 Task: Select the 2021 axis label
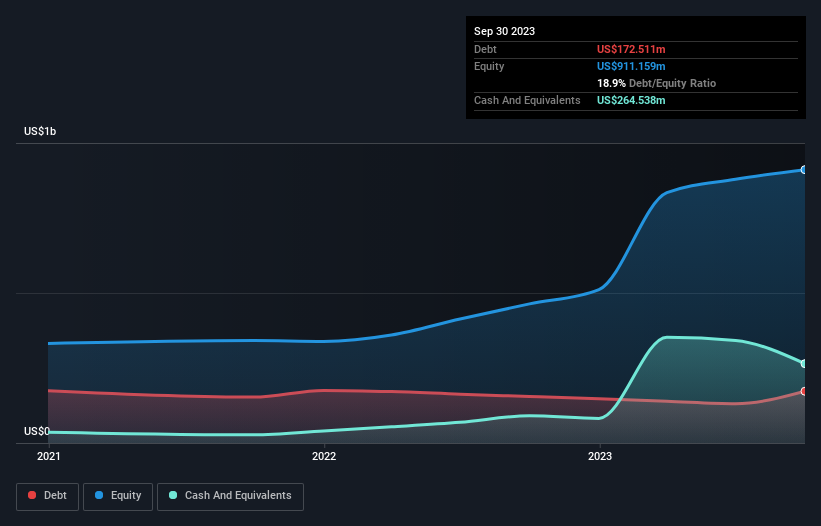[49, 456]
